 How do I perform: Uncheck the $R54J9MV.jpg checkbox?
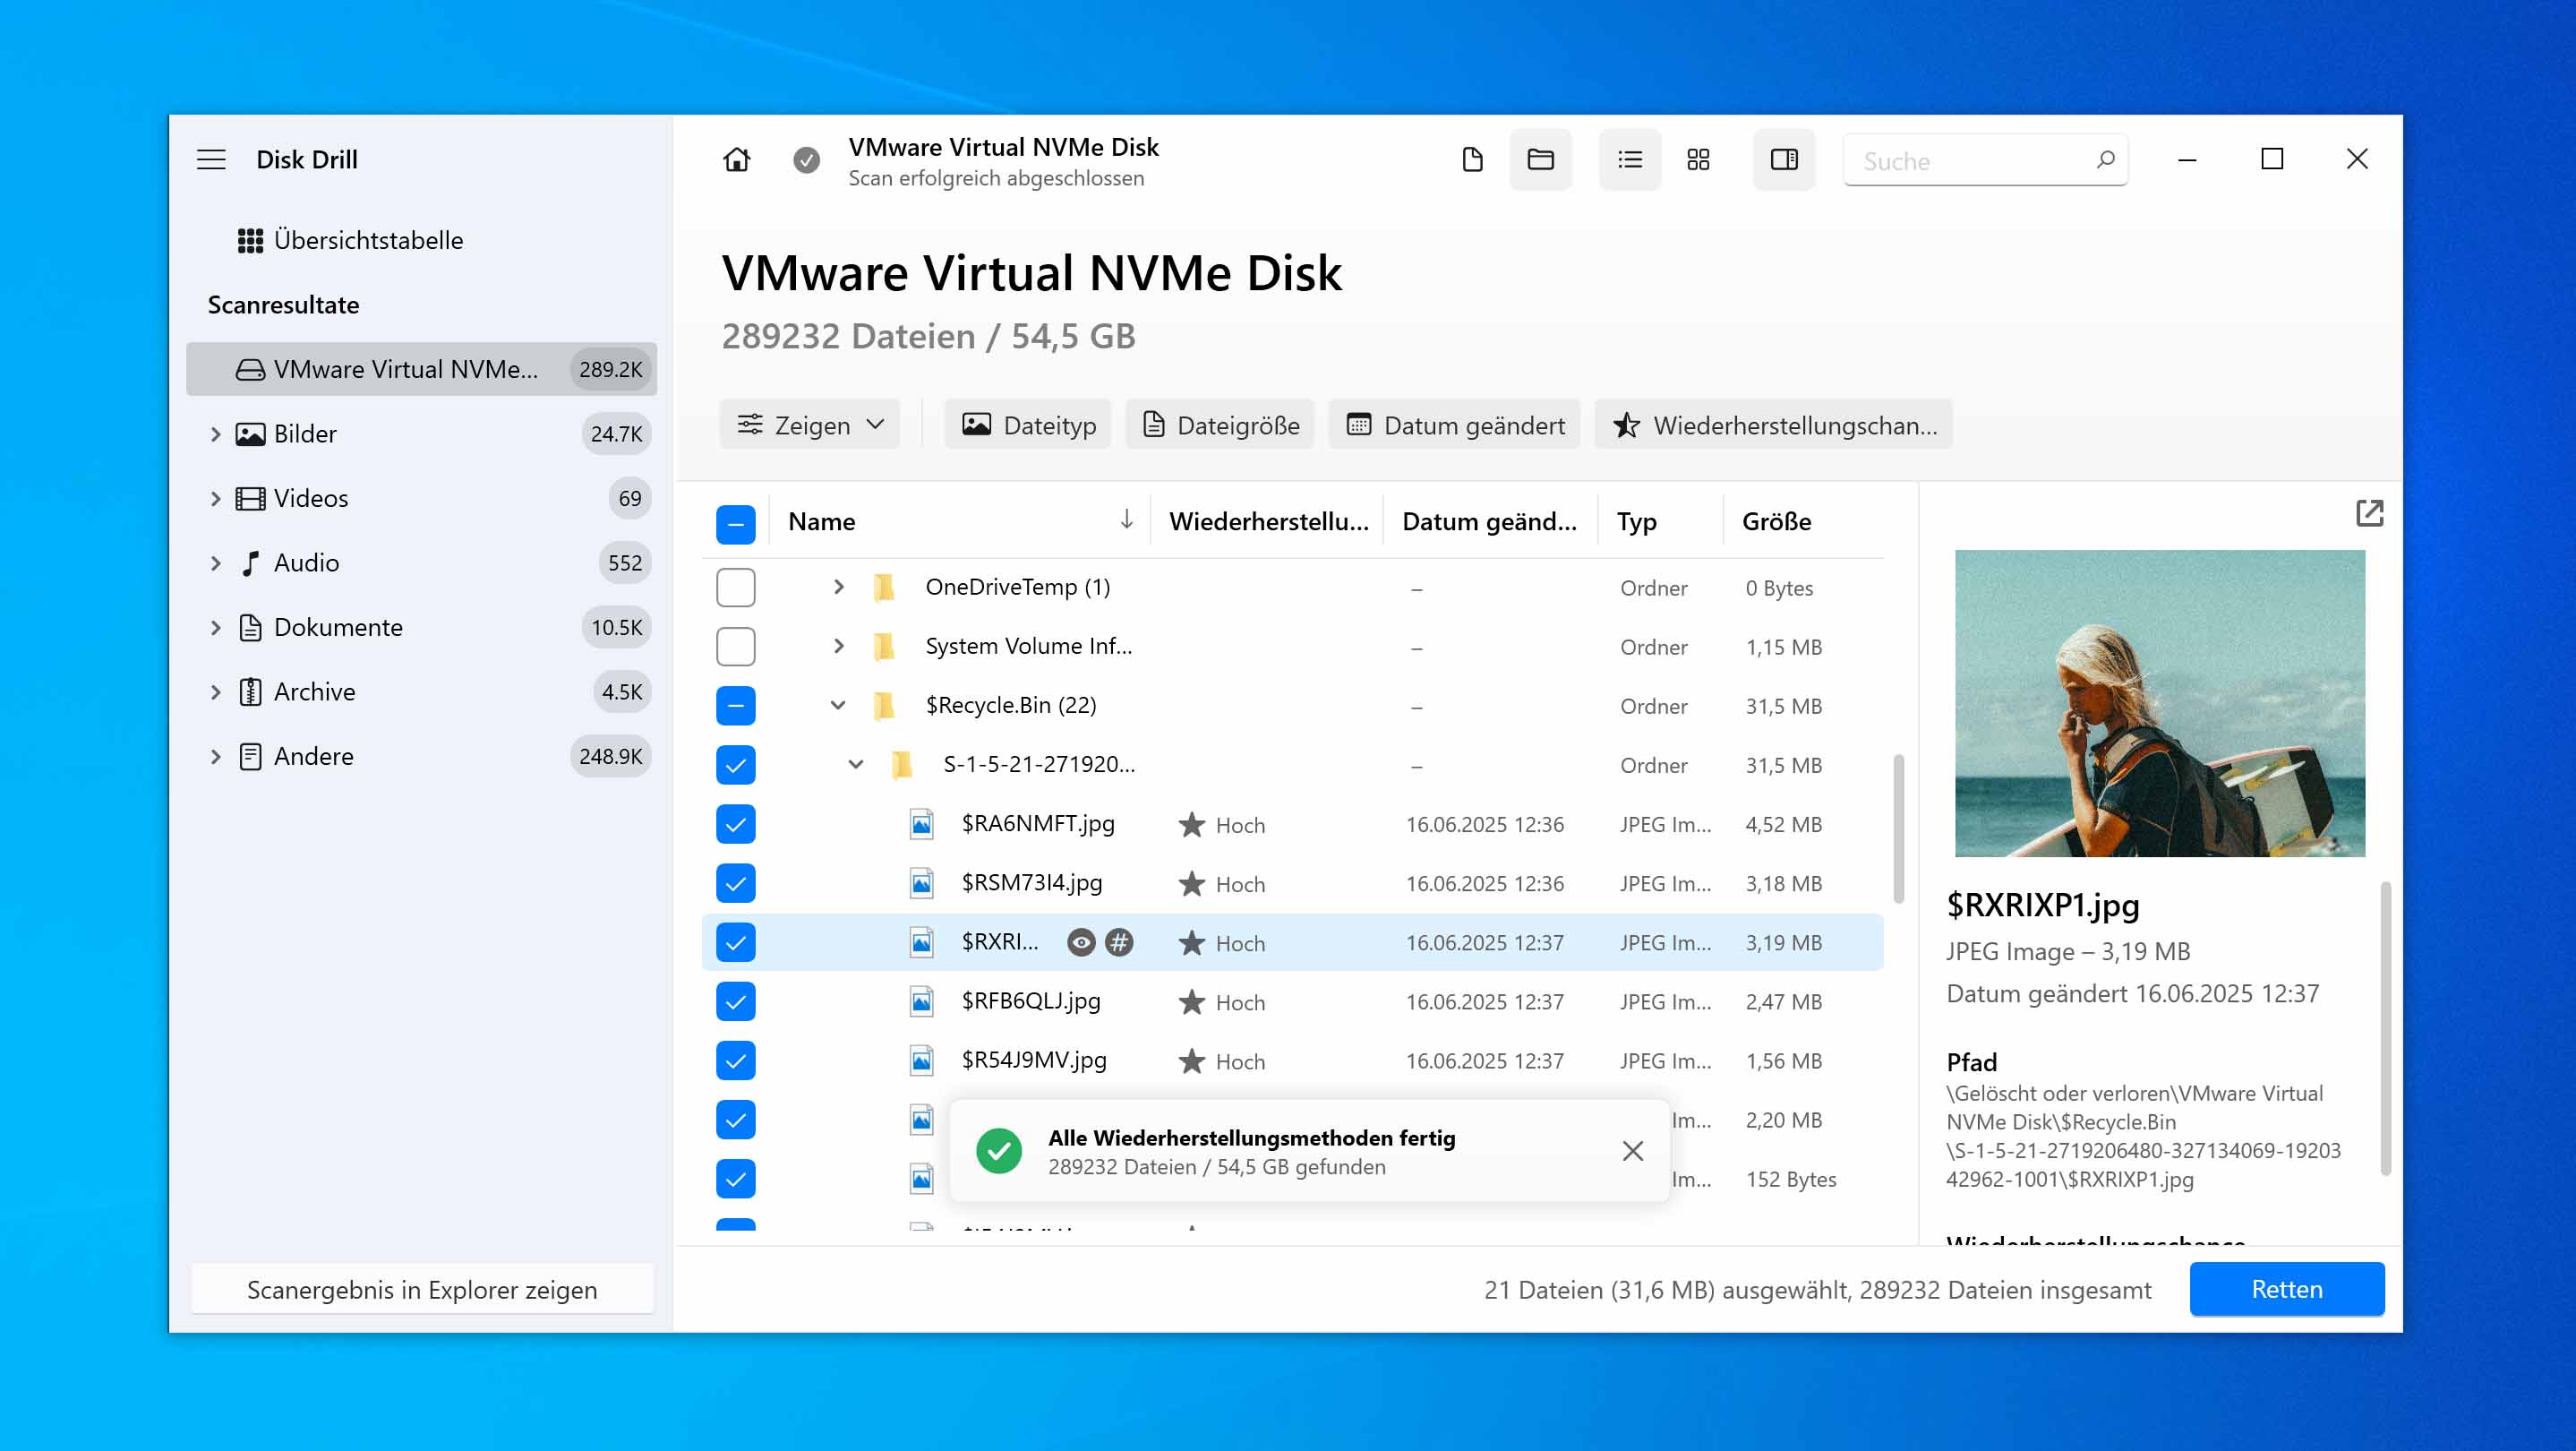click(735, 1060)
